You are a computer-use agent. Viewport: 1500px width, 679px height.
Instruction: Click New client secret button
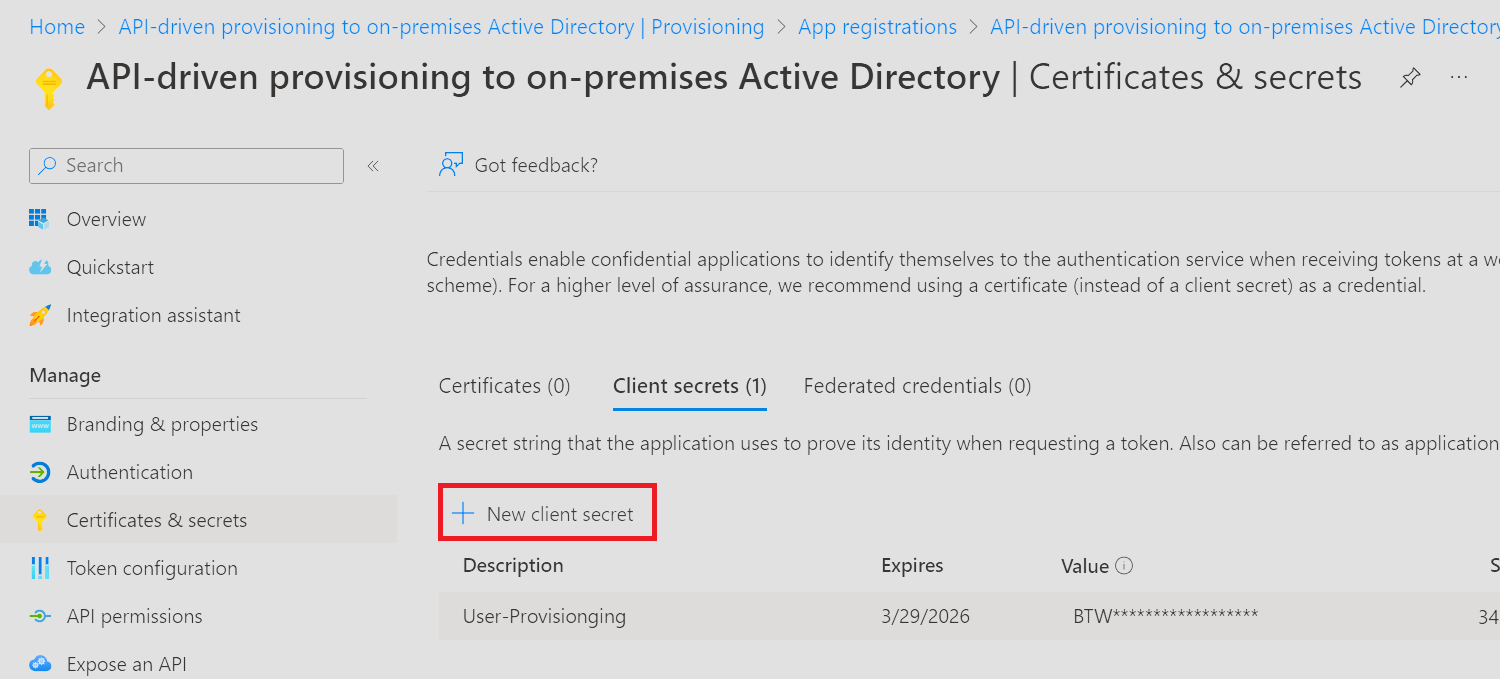[546, 514]
